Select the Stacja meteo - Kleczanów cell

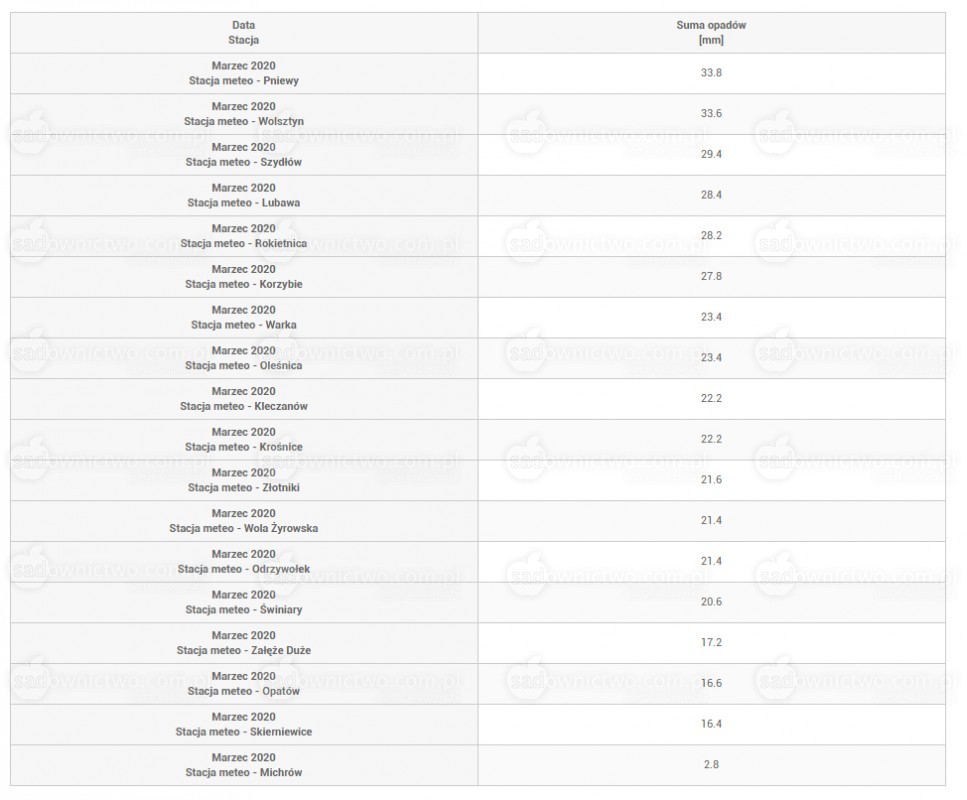(244, 399)
